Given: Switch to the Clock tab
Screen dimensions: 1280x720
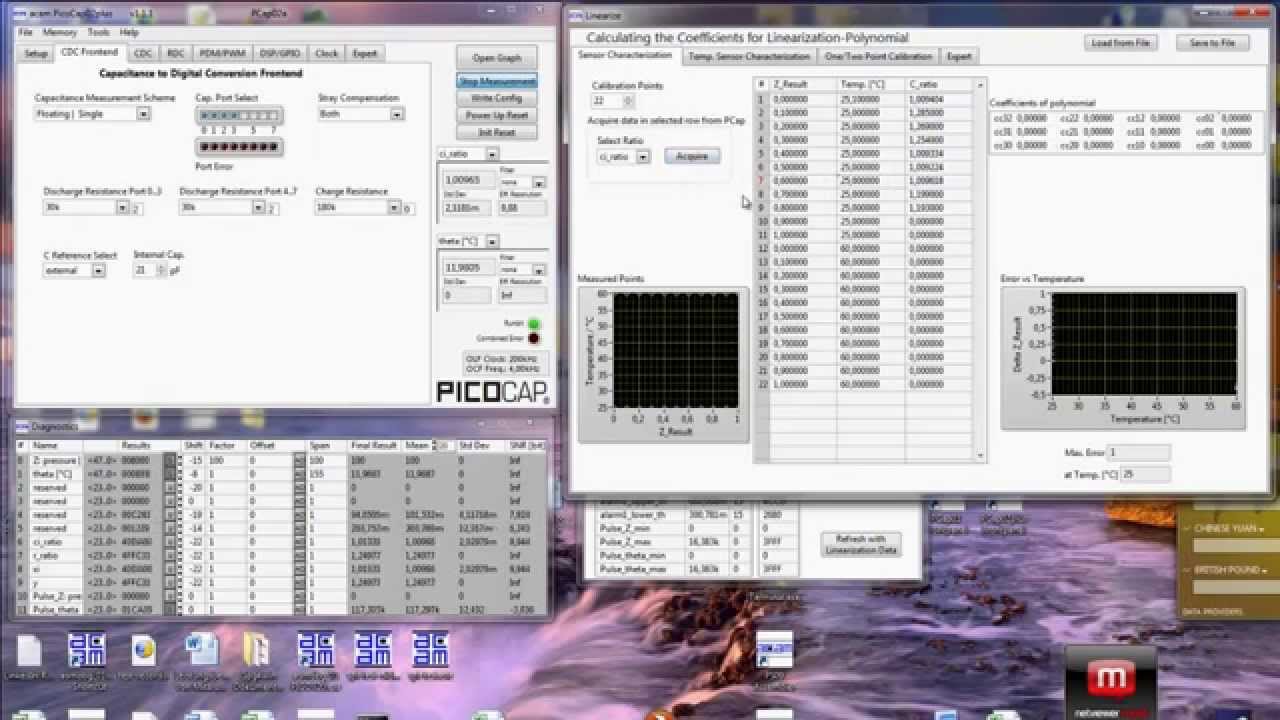Looking at the screenshot, I should pos(326,53).
